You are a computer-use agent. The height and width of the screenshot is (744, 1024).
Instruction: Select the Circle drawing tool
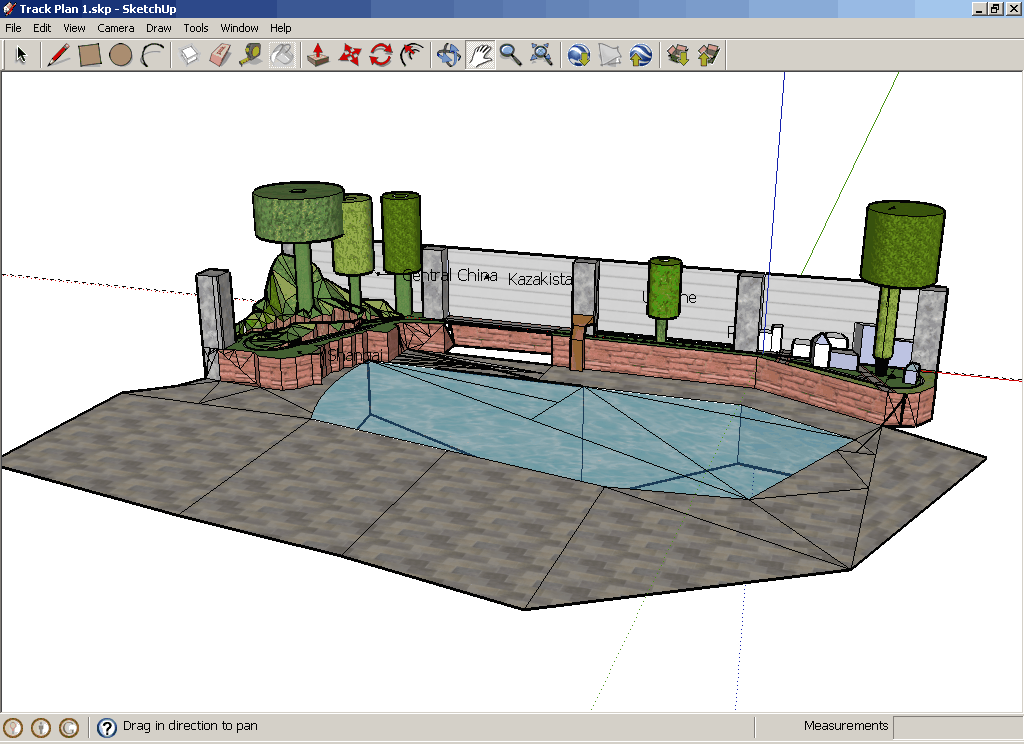coord(121,55)
